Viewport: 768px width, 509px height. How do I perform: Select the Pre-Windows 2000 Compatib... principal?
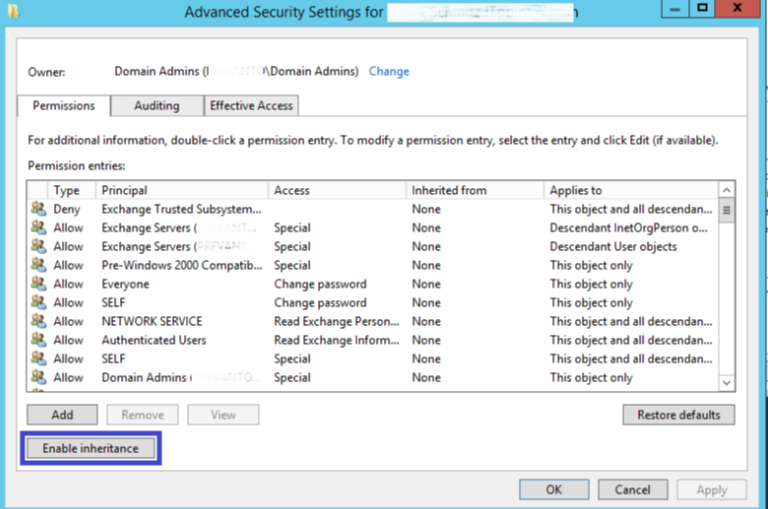pos(182,265)
